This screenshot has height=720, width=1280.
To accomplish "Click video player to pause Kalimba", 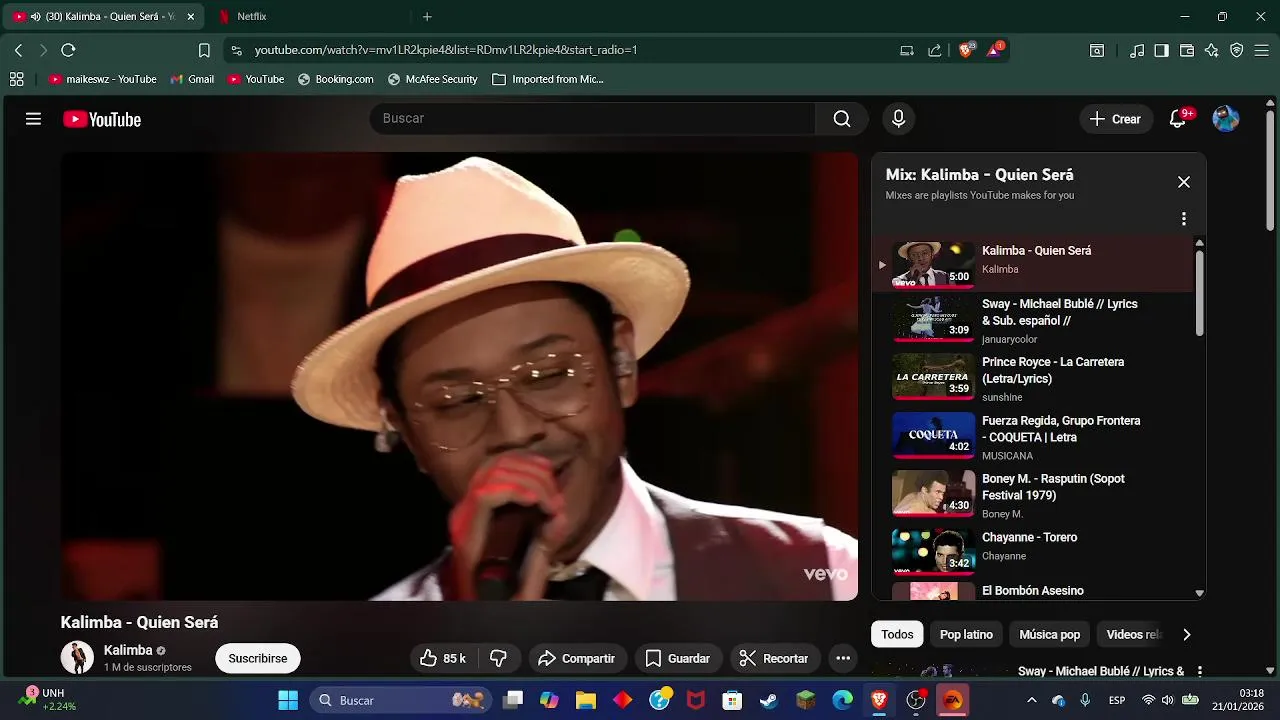I will tap(459, 376).
